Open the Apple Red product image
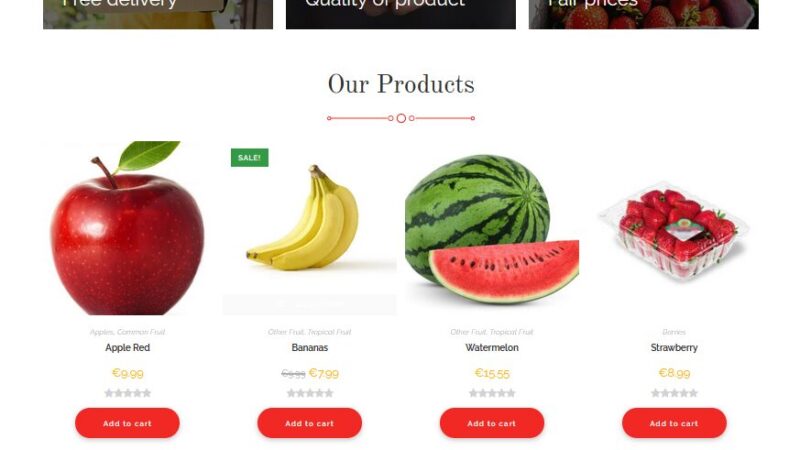 point(127,228)
